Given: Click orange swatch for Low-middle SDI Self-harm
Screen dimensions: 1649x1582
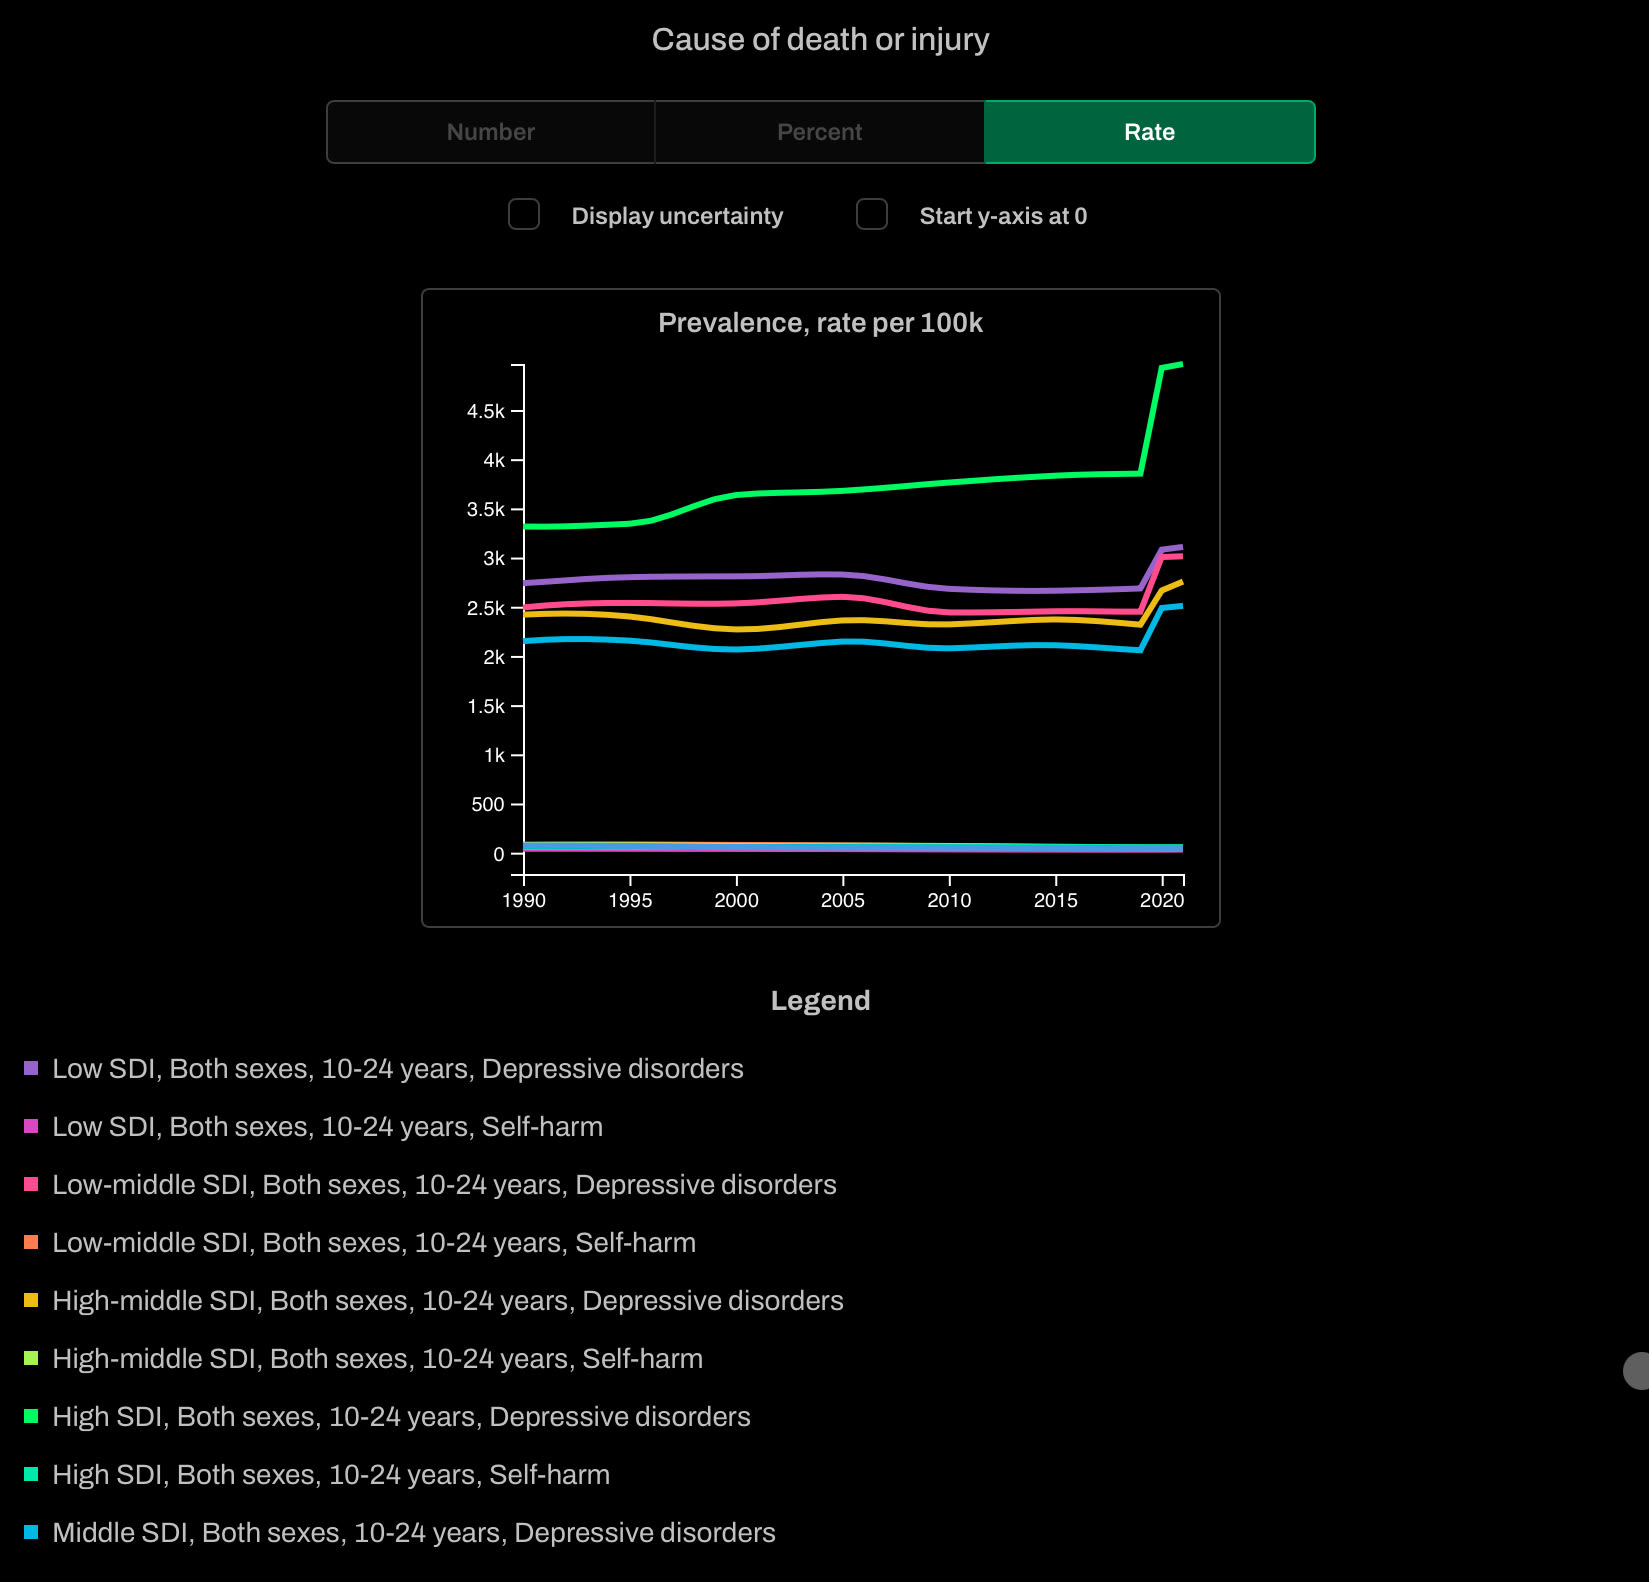Looking at the screenshot, I should pos(31,1242).
